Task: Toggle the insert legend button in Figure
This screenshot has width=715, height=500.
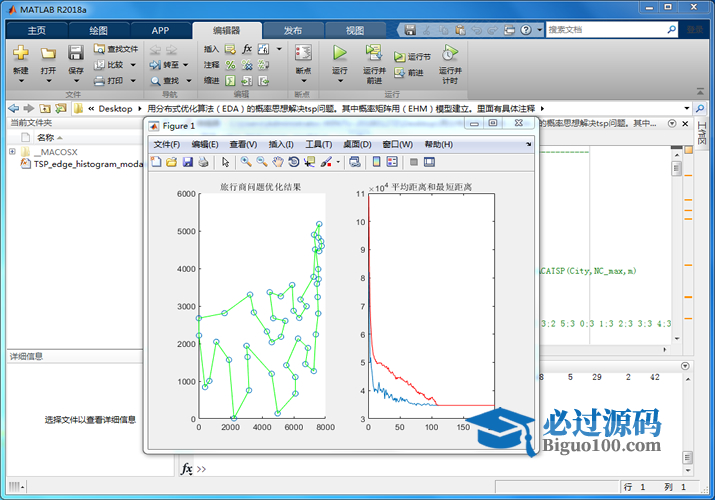Action: [392, 162]
